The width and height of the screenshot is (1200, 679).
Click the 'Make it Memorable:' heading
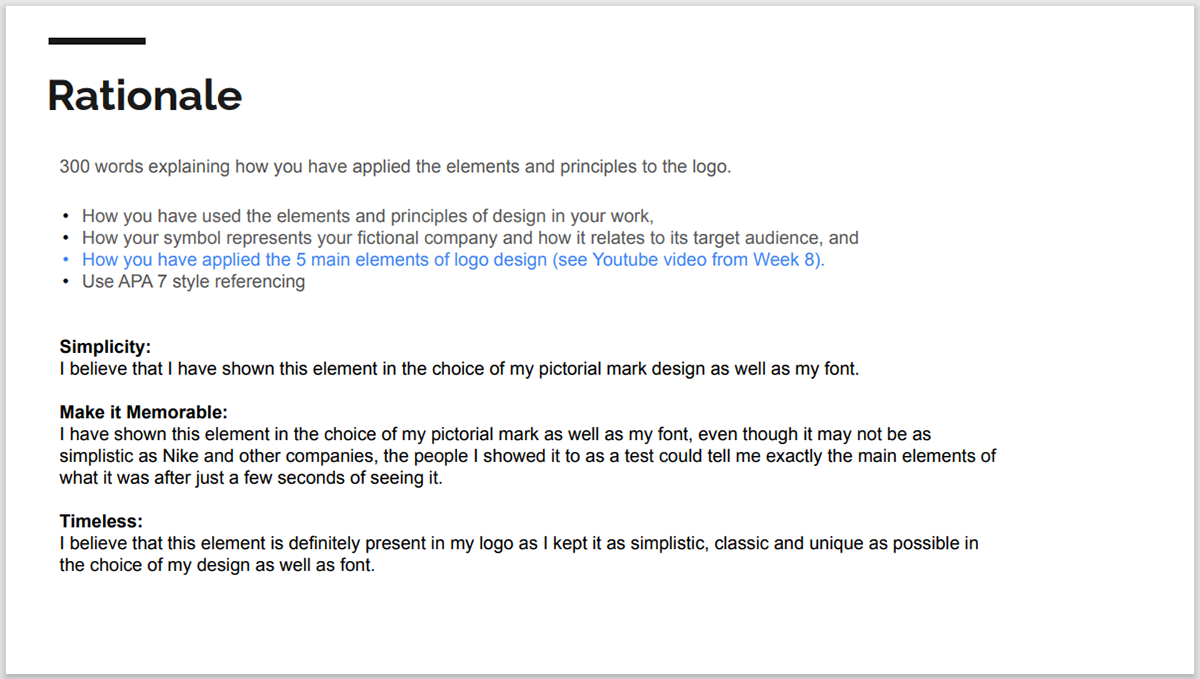click(143, 412)
